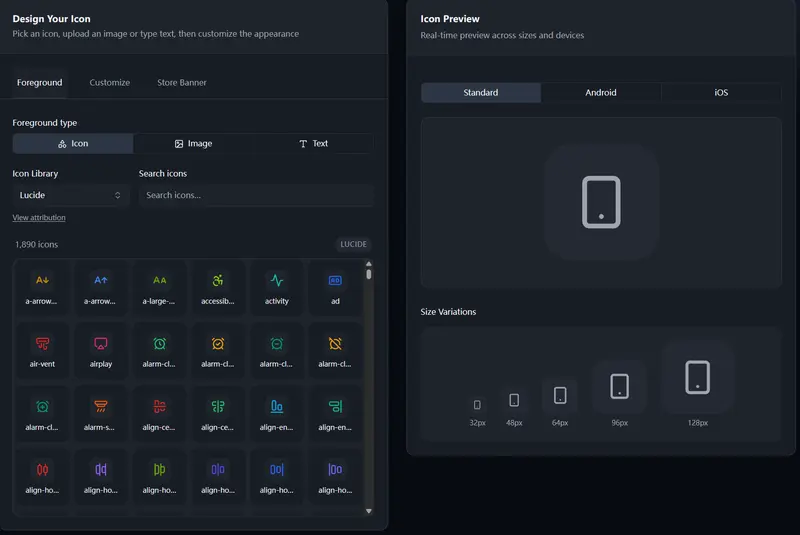Image resolution: width=800 pixels, height=535 pixels.
Task: Choose the crossed-out alarm-clock-off icon
Action: 335,351
